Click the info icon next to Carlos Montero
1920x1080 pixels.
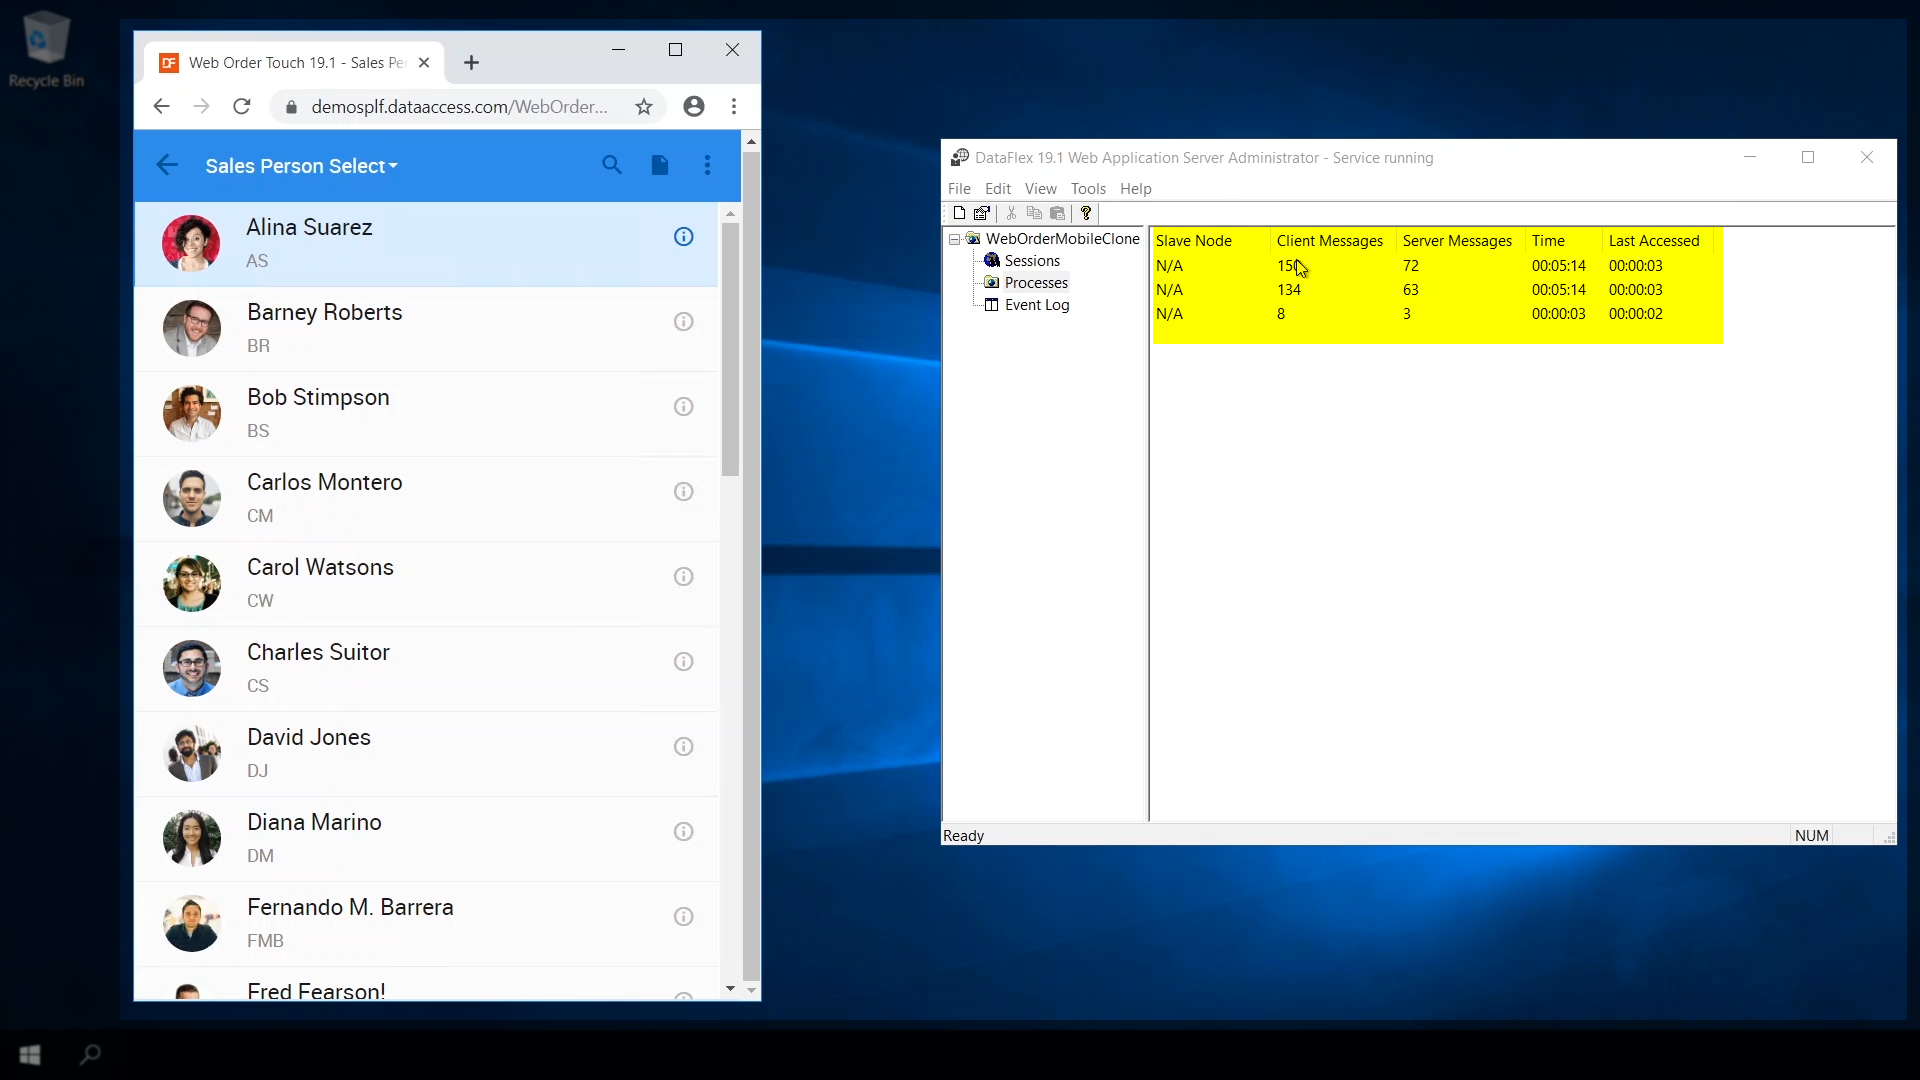[x=683, y=492]
